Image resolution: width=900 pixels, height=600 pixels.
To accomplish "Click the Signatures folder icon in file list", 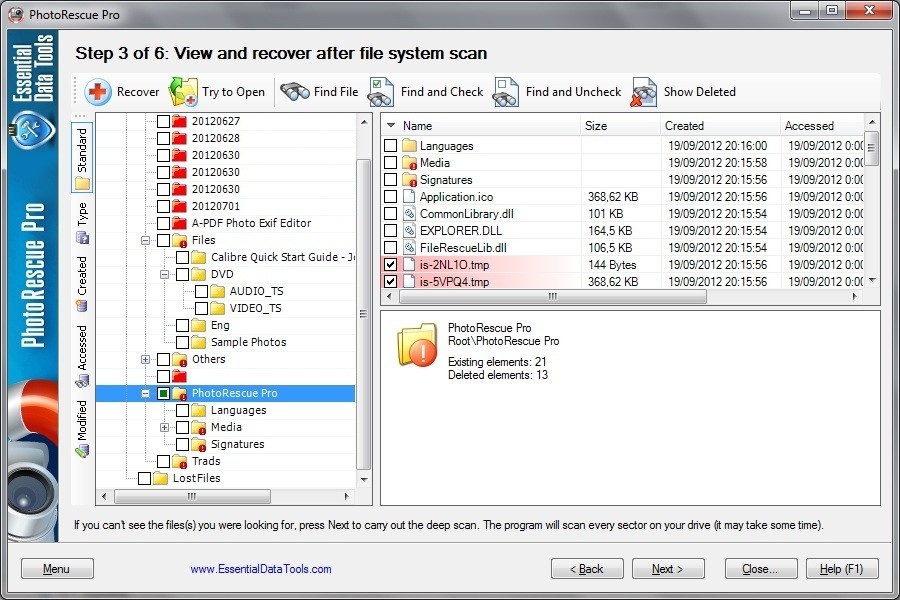I will (x=409, y=180).
